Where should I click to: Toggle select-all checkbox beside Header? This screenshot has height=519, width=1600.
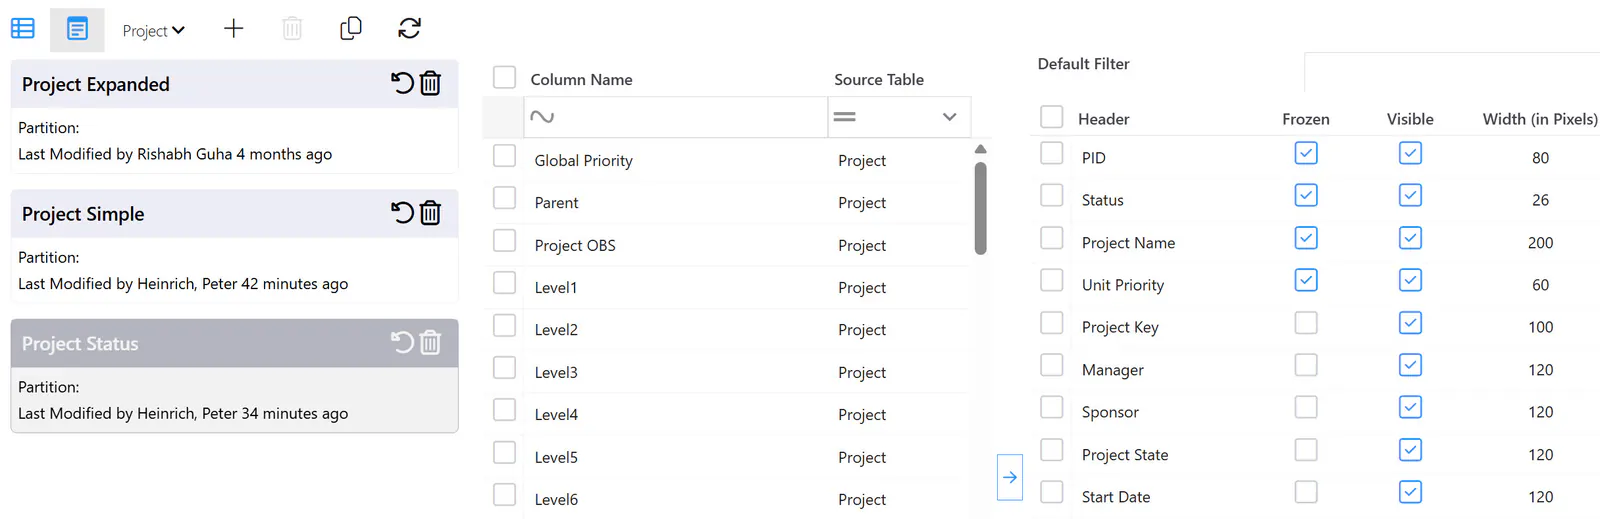1052,117
